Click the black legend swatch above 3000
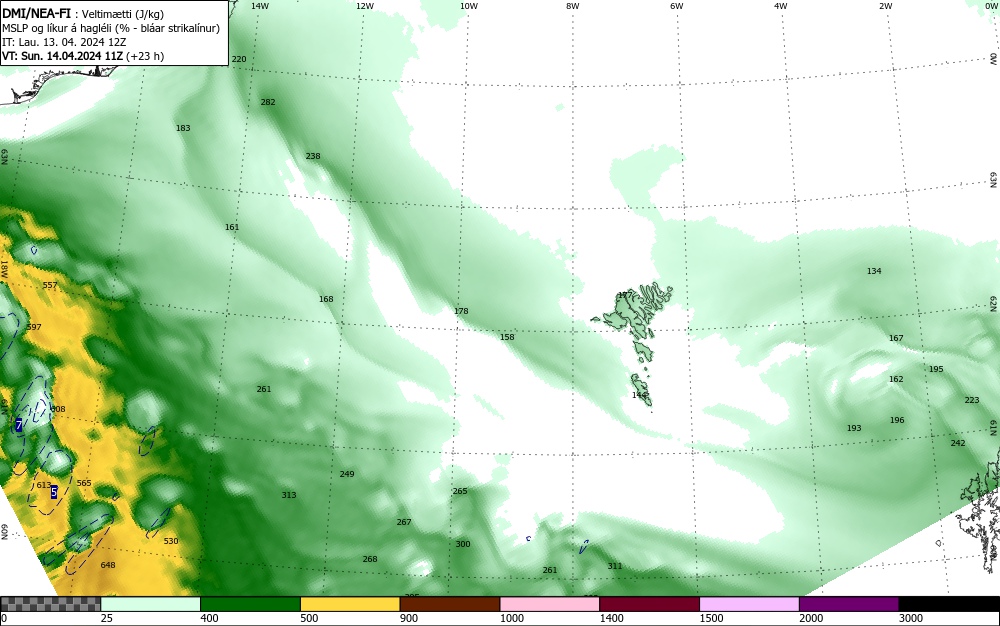 [x=949, y=604]
